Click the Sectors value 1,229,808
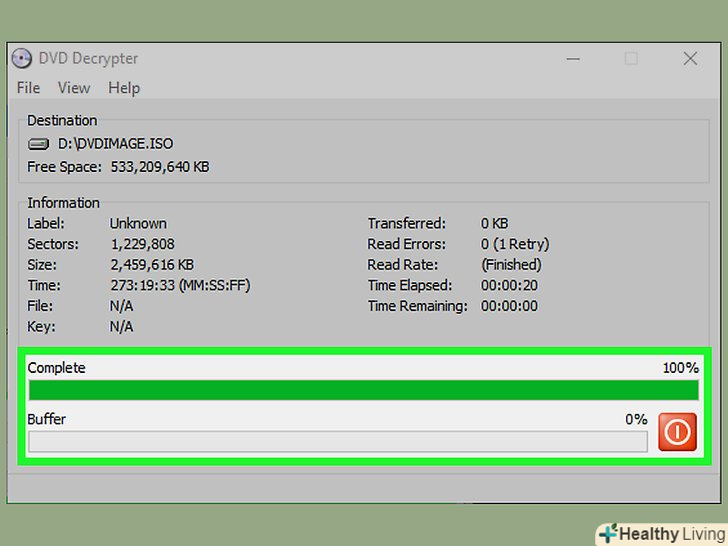Screen dimensions: 728x546 click(x=143, y=244)
